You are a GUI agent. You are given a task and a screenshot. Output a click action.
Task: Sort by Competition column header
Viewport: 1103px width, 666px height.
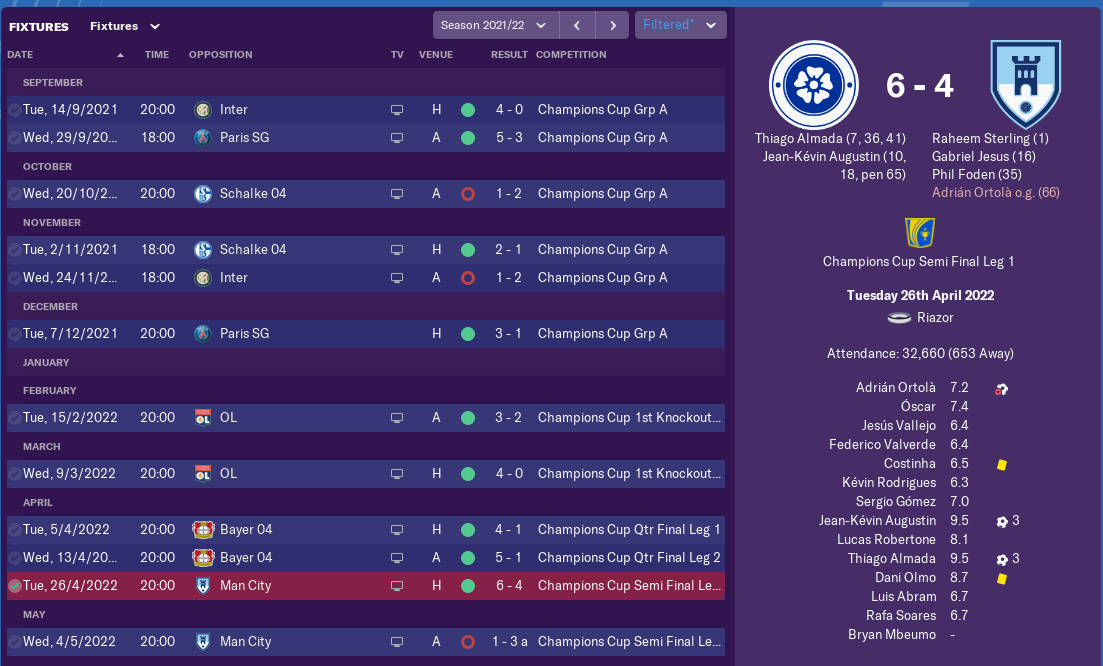[571, 55]
